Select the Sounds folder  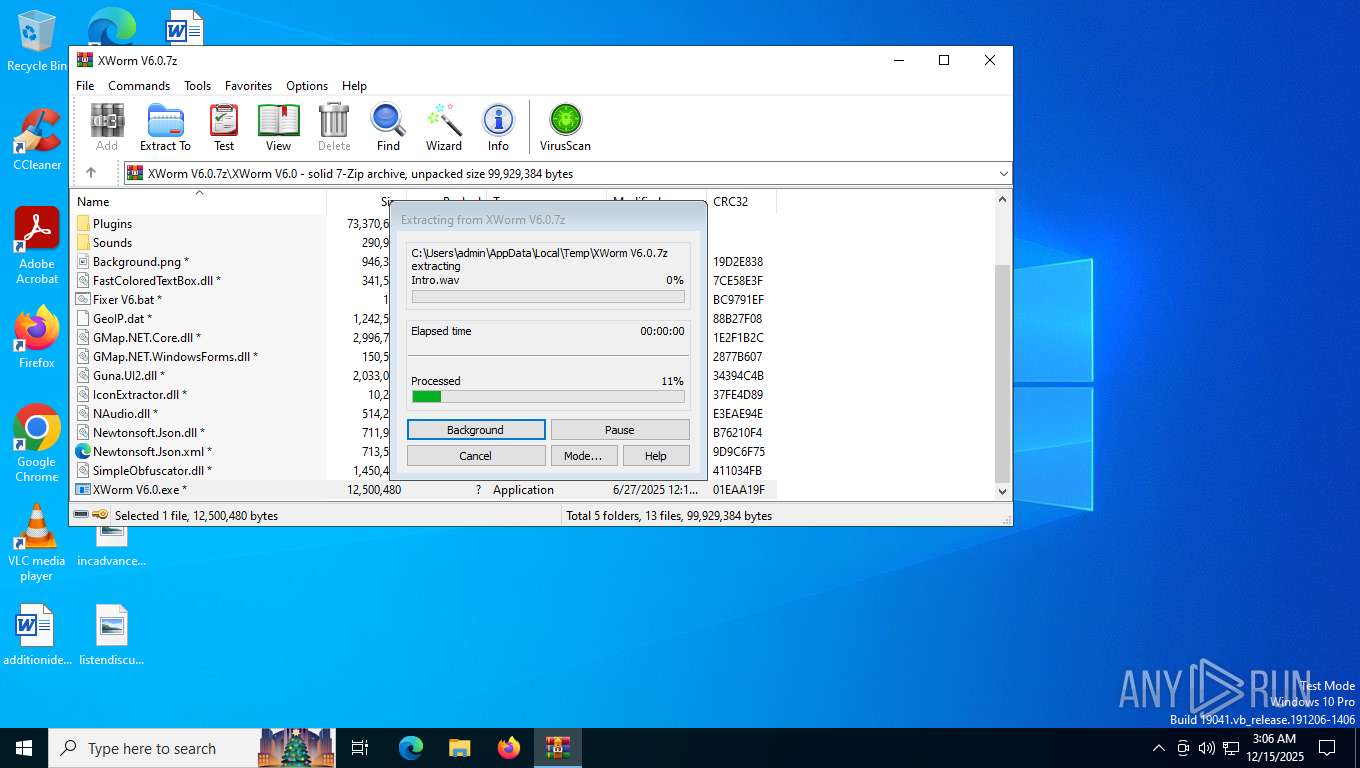click(112, 243)
